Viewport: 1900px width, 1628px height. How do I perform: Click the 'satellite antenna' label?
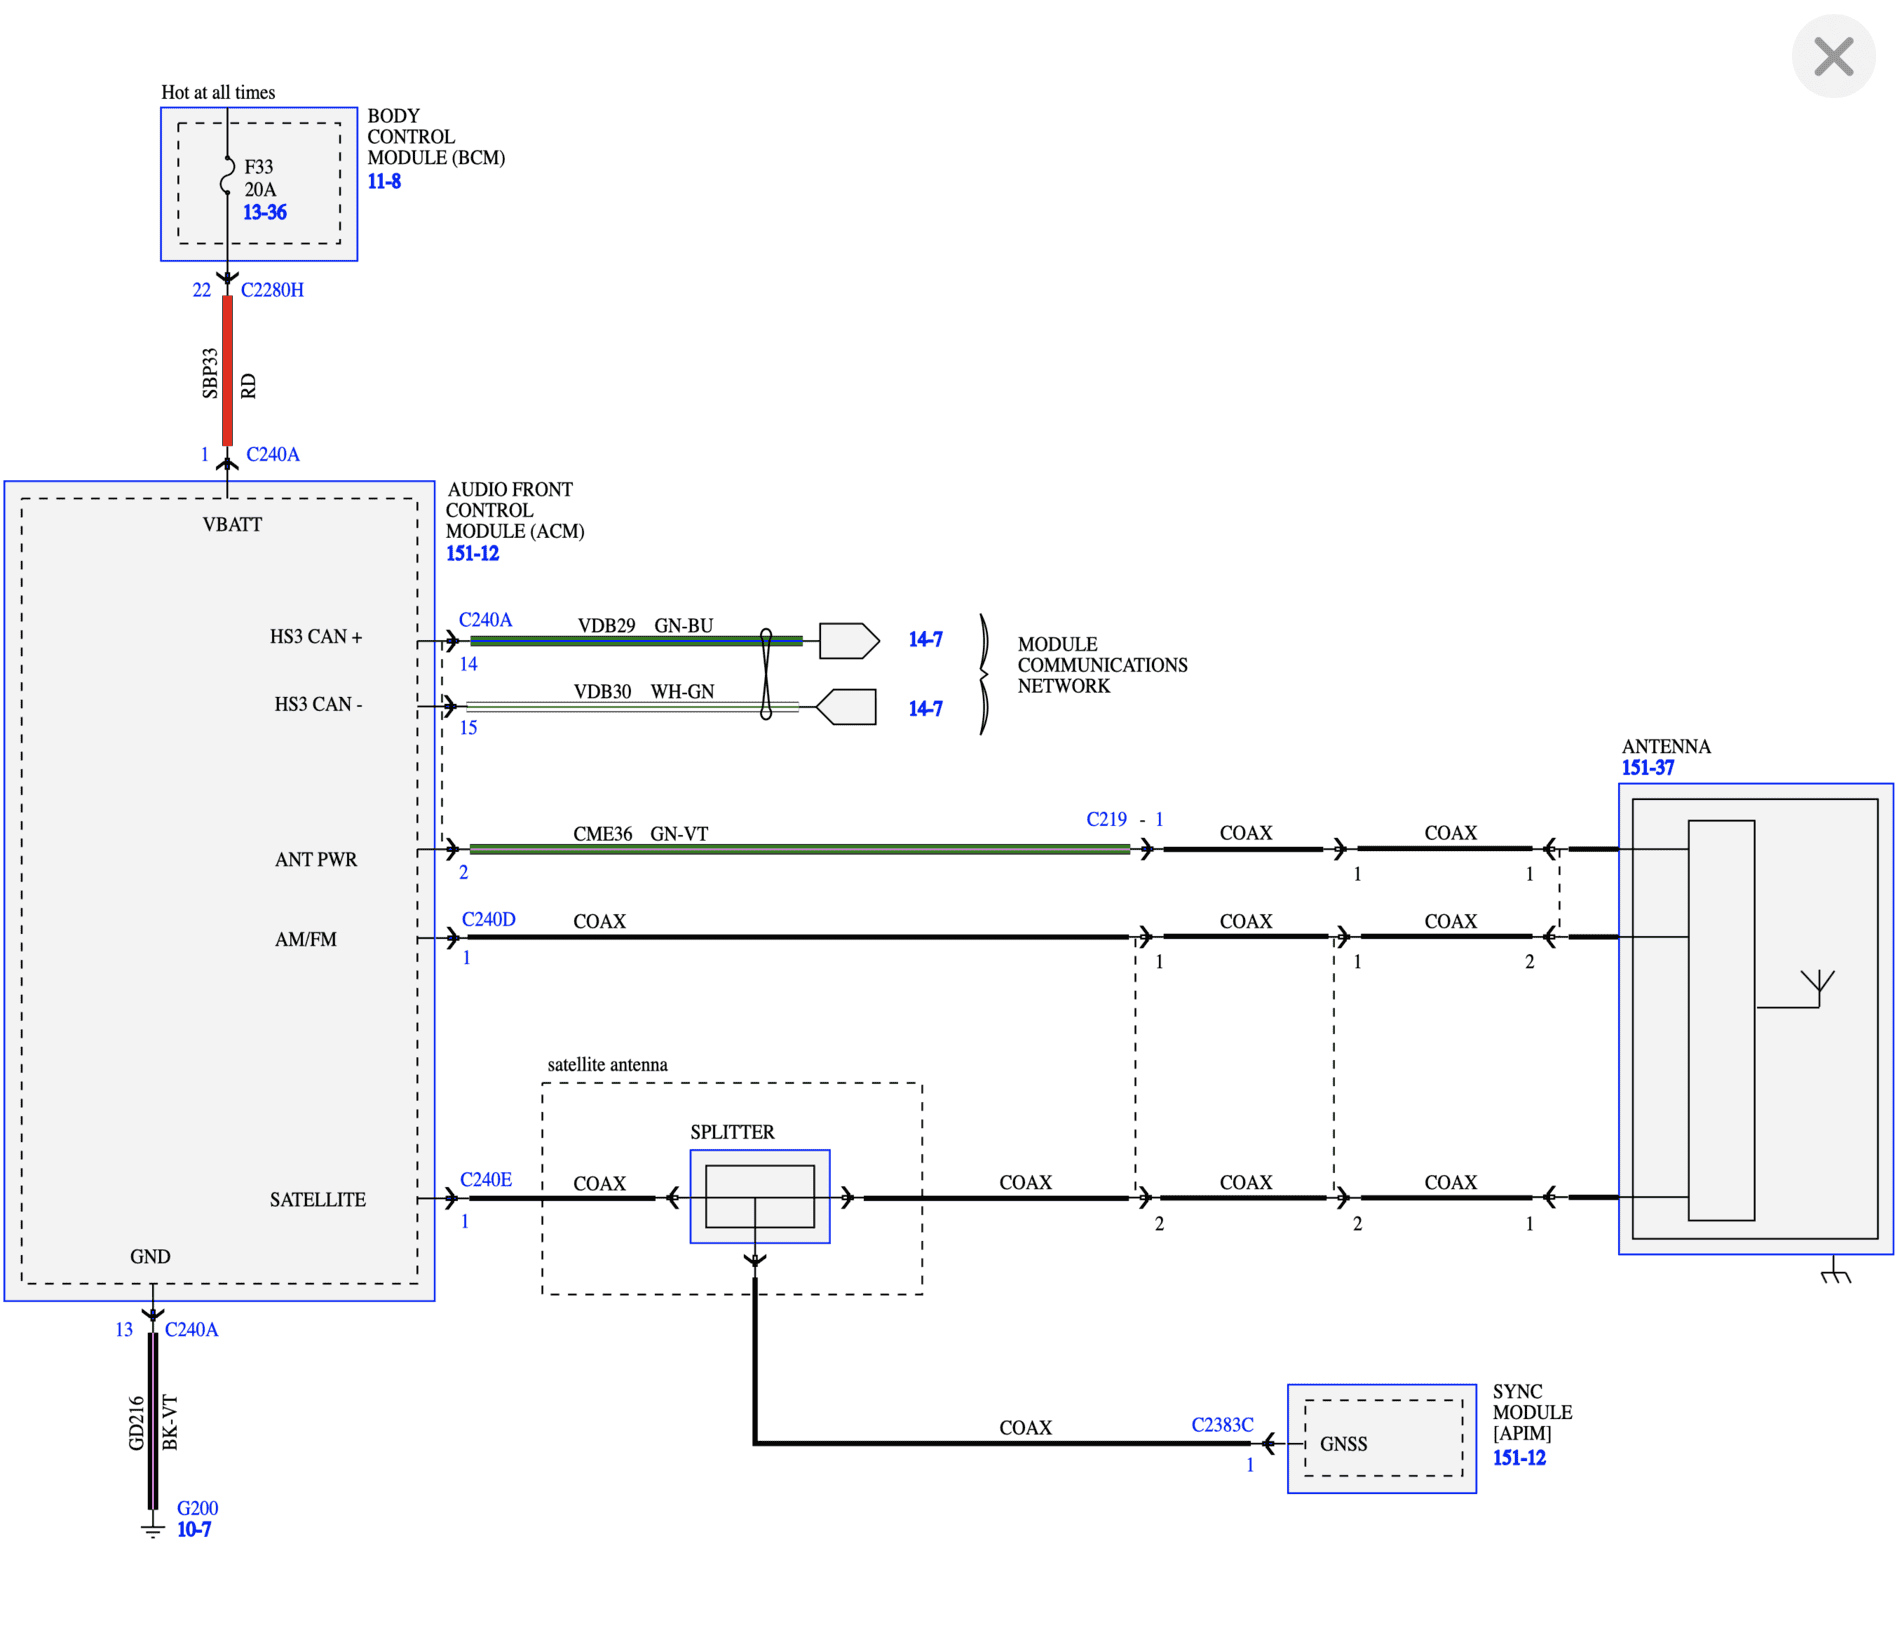click(607, 1065)
